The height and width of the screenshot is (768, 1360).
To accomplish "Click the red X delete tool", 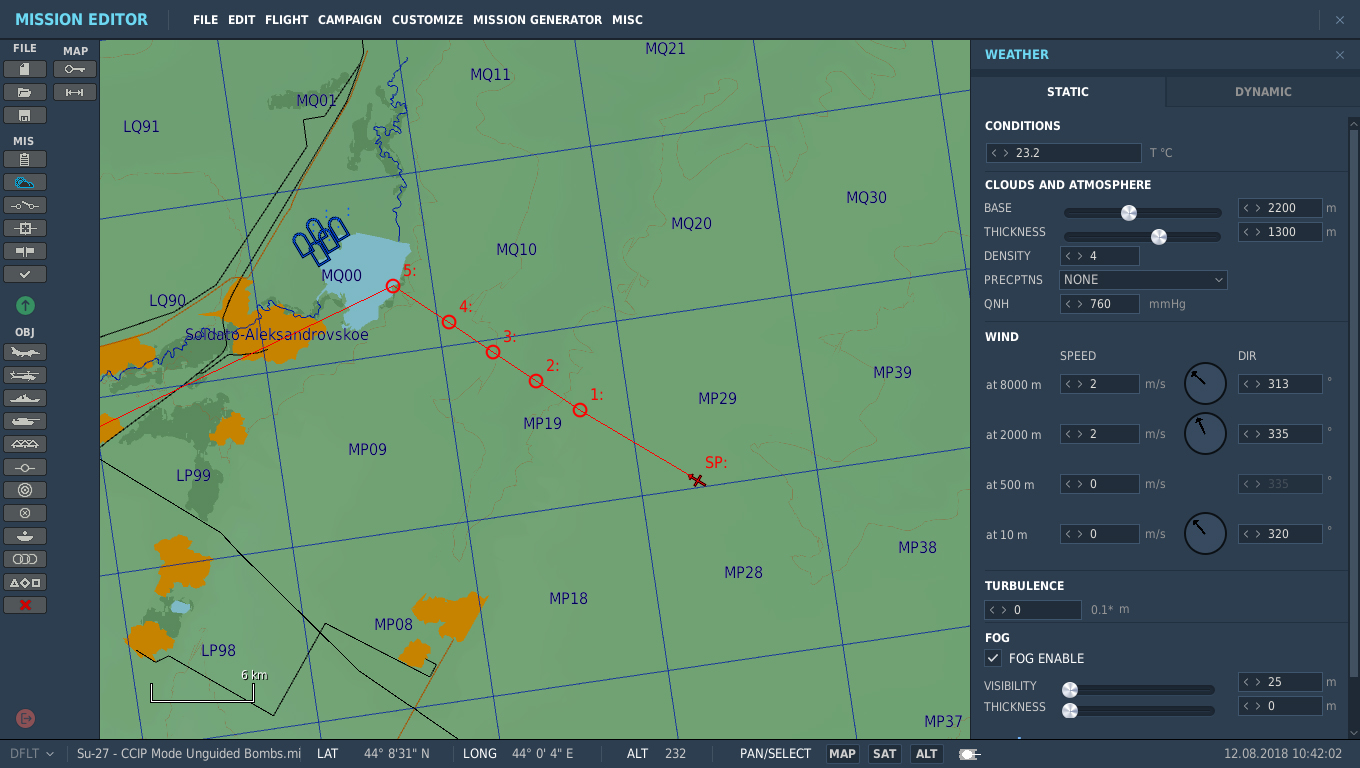I will [25, 605].
